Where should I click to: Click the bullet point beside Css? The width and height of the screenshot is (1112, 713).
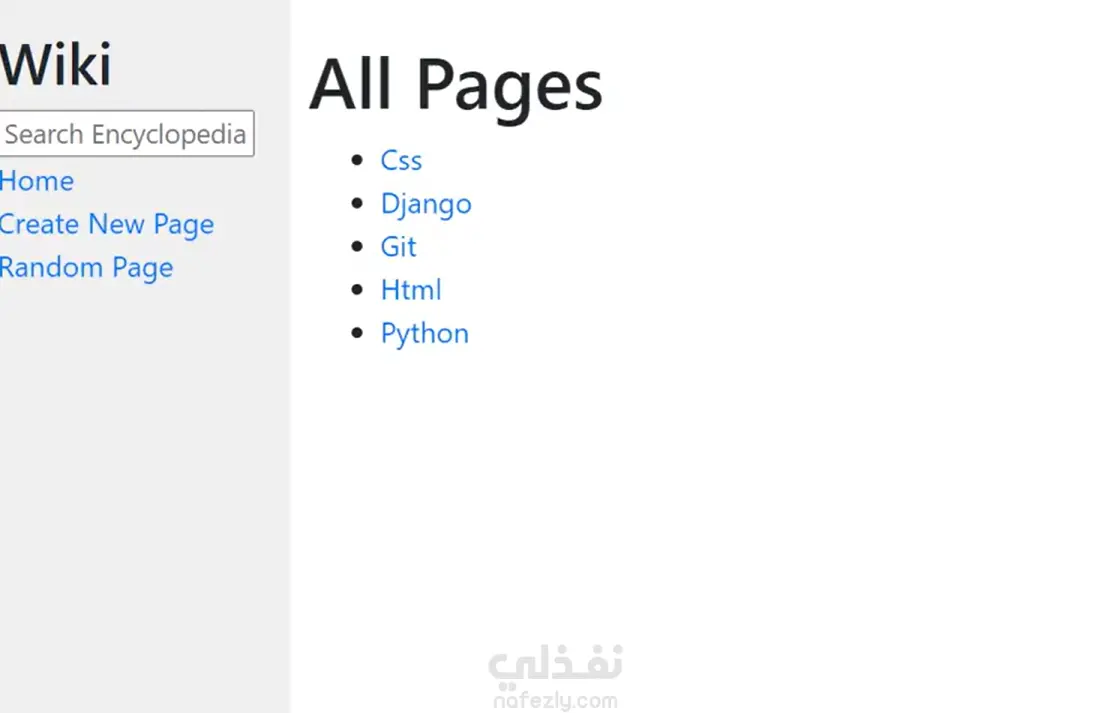(359, 160)
